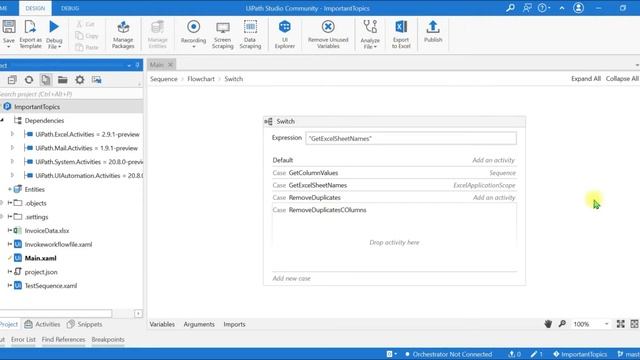The image size is (640, 360).
Task: Open Breakpoints panel
Action: [108, 340]
